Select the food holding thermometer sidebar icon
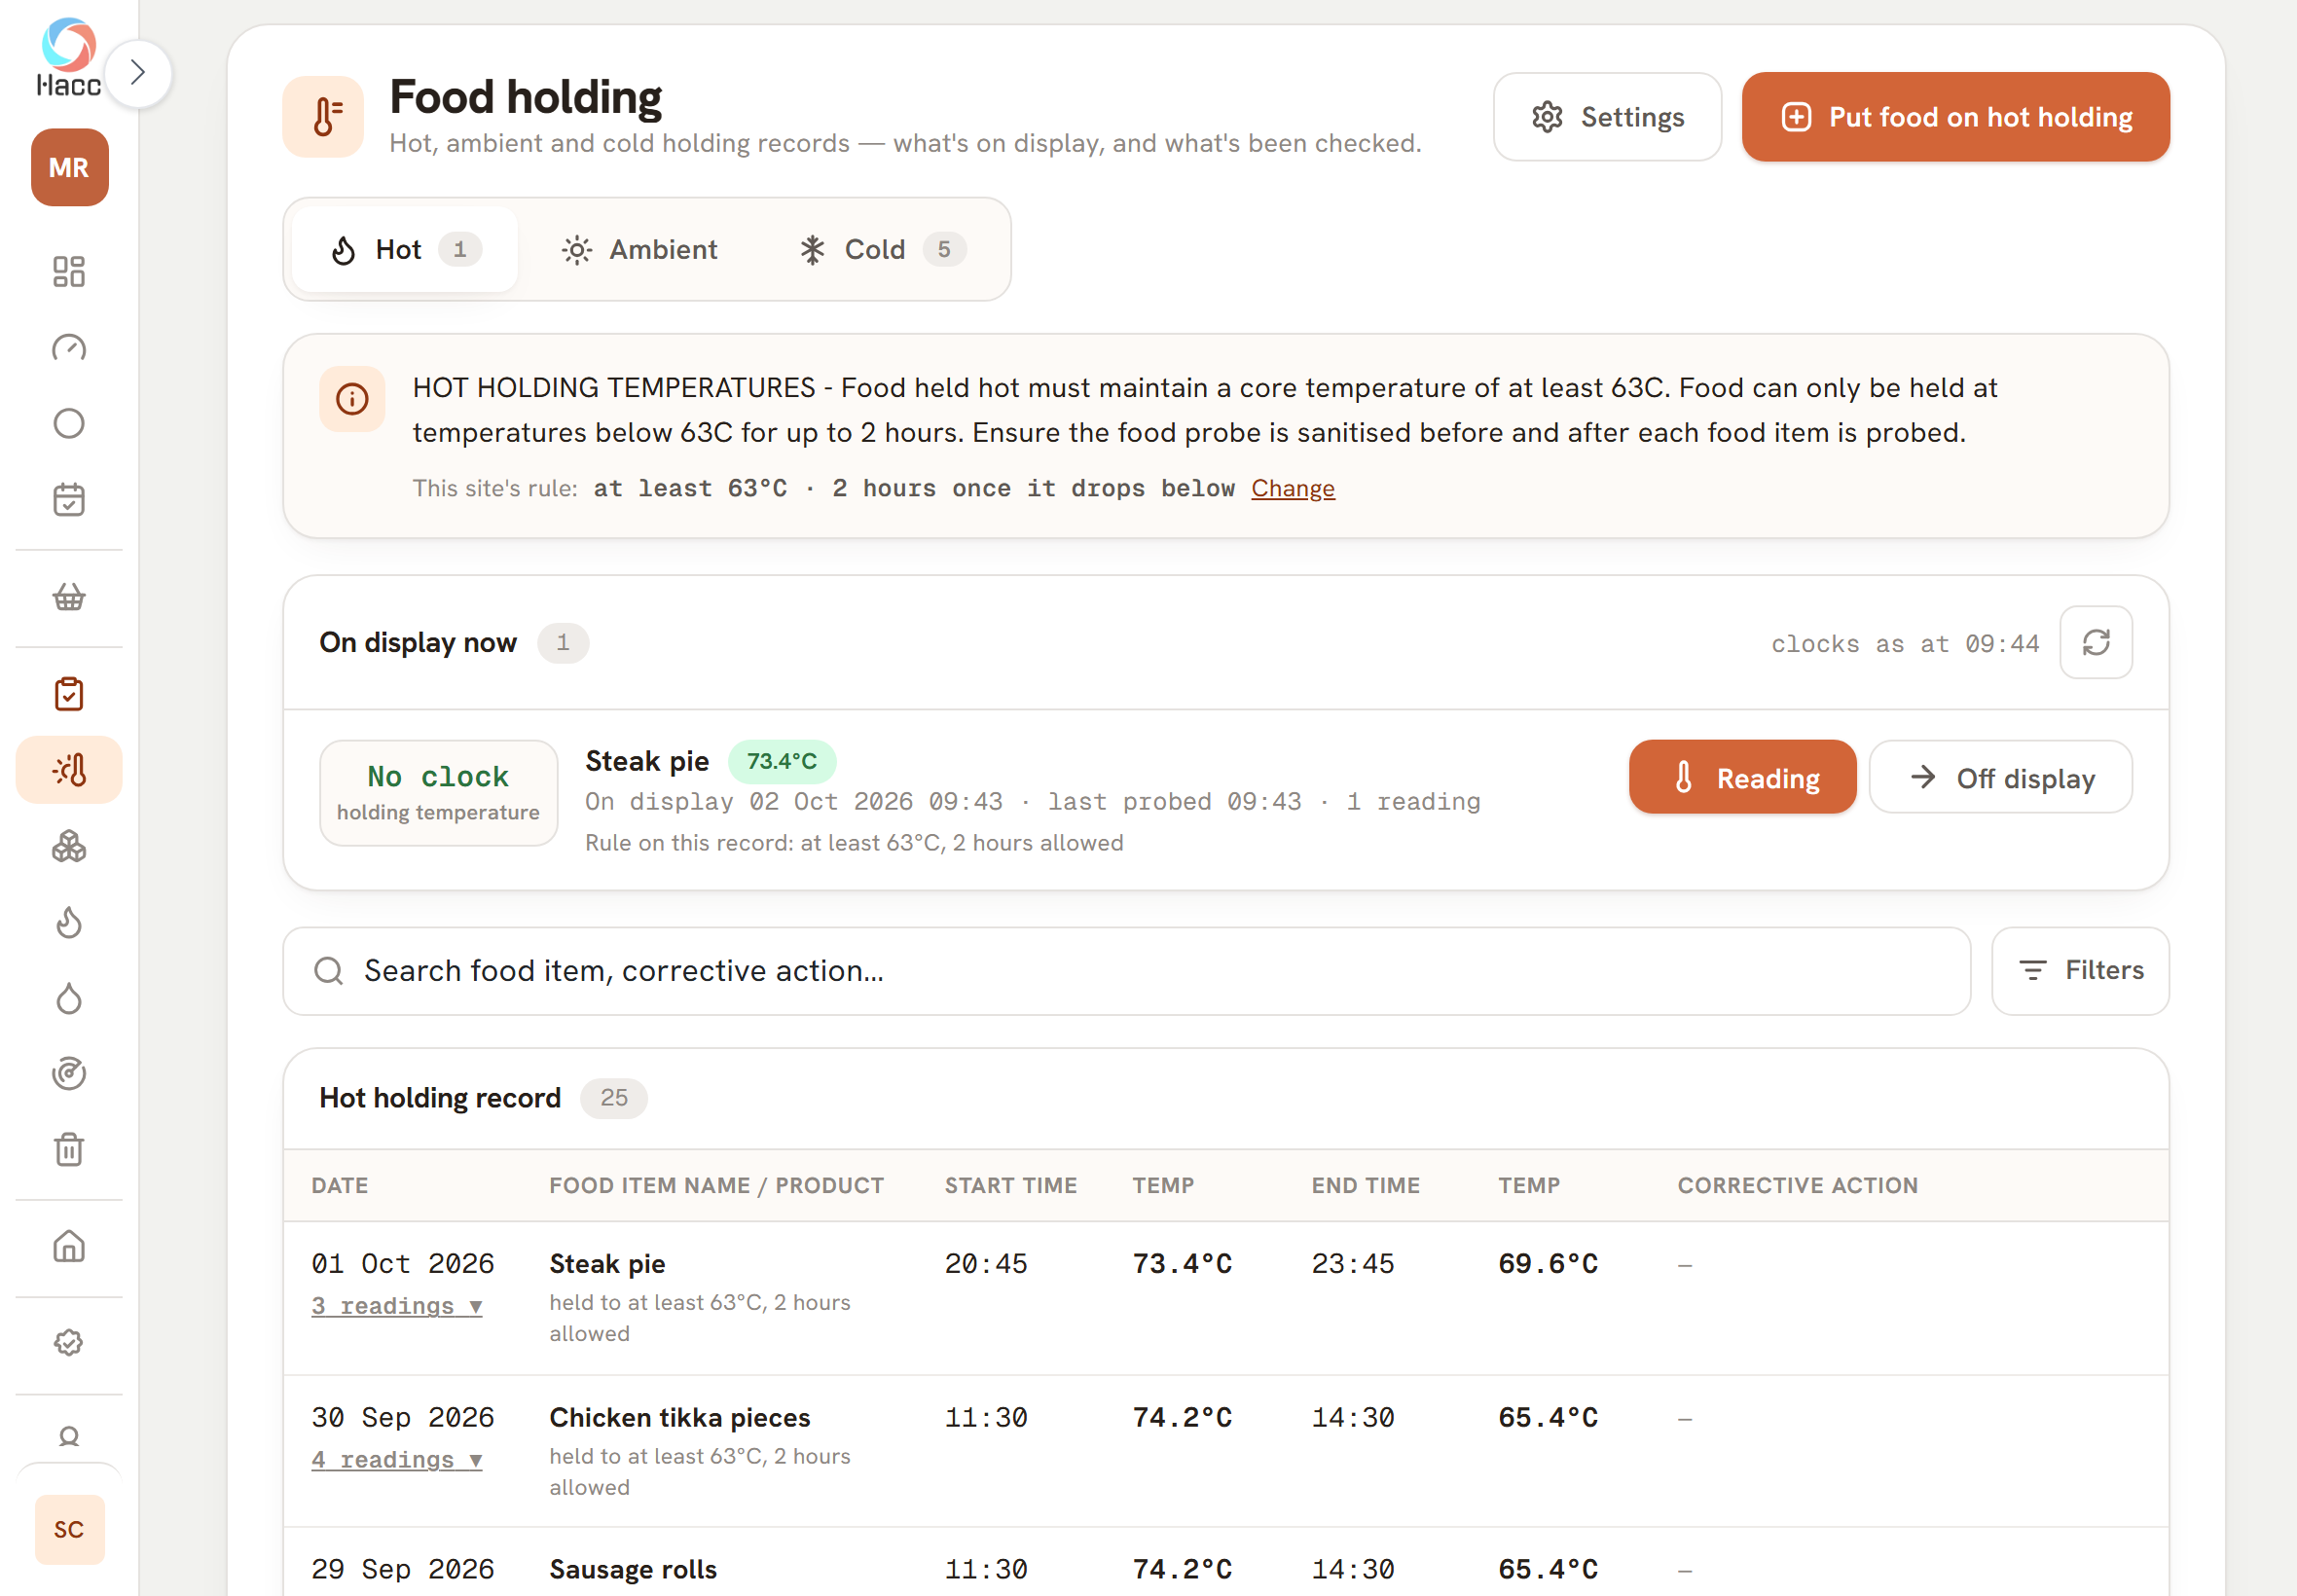 [69, 770]
